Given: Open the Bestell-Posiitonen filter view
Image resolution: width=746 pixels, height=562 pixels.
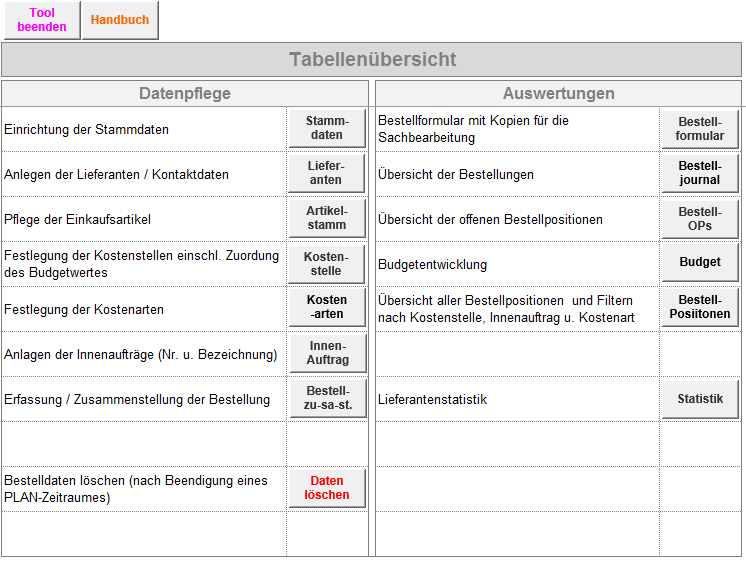Looking at the screenshot, I should [700, 307].
